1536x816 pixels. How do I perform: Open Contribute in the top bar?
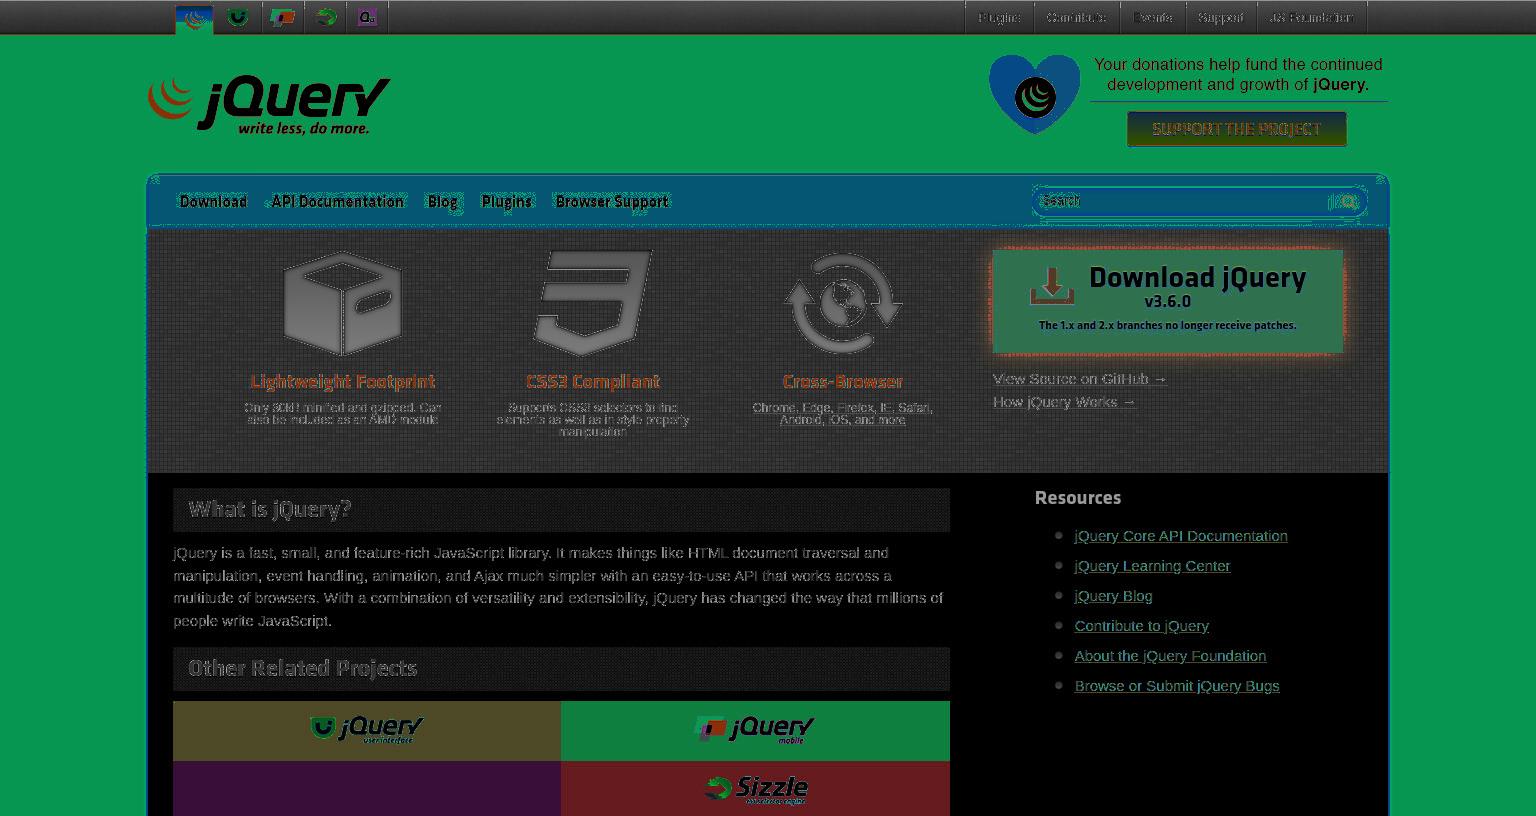click(x=1076, y=18)
